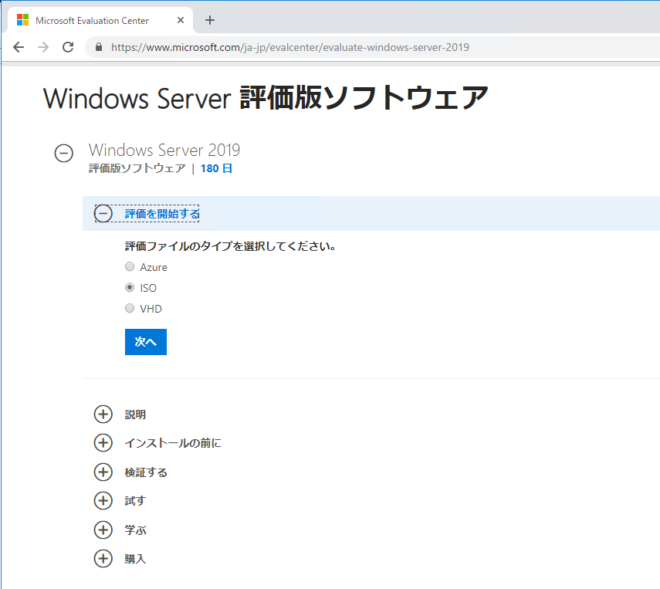Click the browser back arrow

point(19,47)
